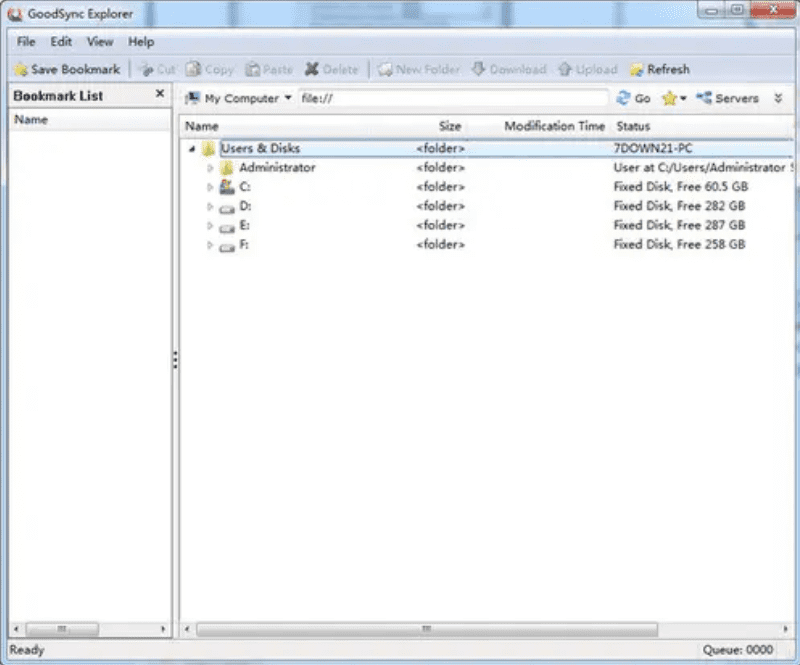The image size is (800, 665).
Task: Click the Go button label
Action: pos(642,98)
